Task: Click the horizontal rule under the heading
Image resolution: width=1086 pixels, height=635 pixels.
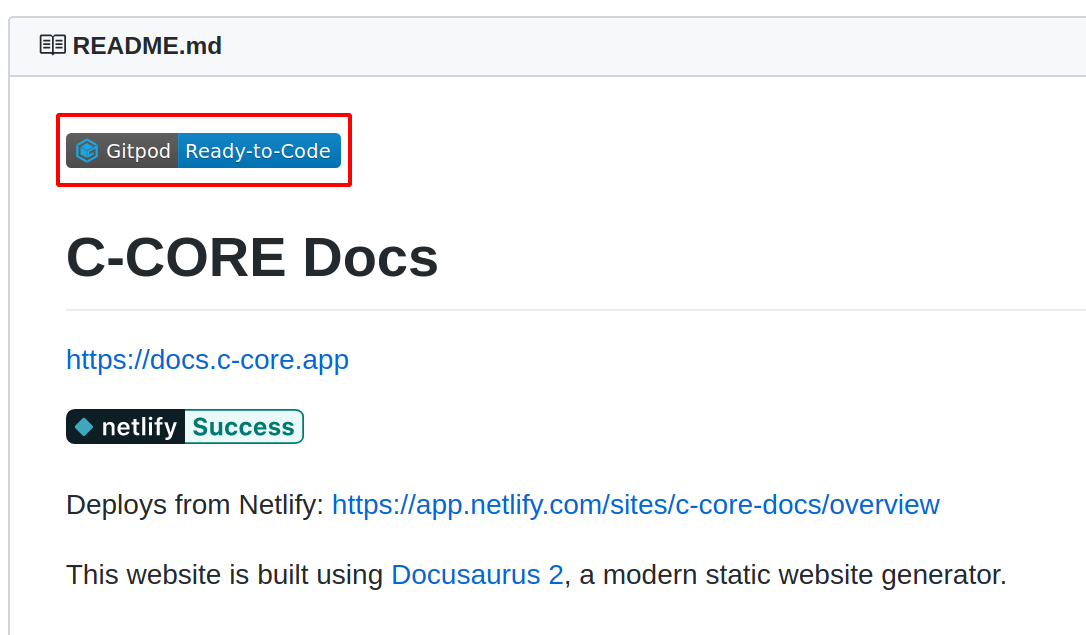Action: [575, 310]
